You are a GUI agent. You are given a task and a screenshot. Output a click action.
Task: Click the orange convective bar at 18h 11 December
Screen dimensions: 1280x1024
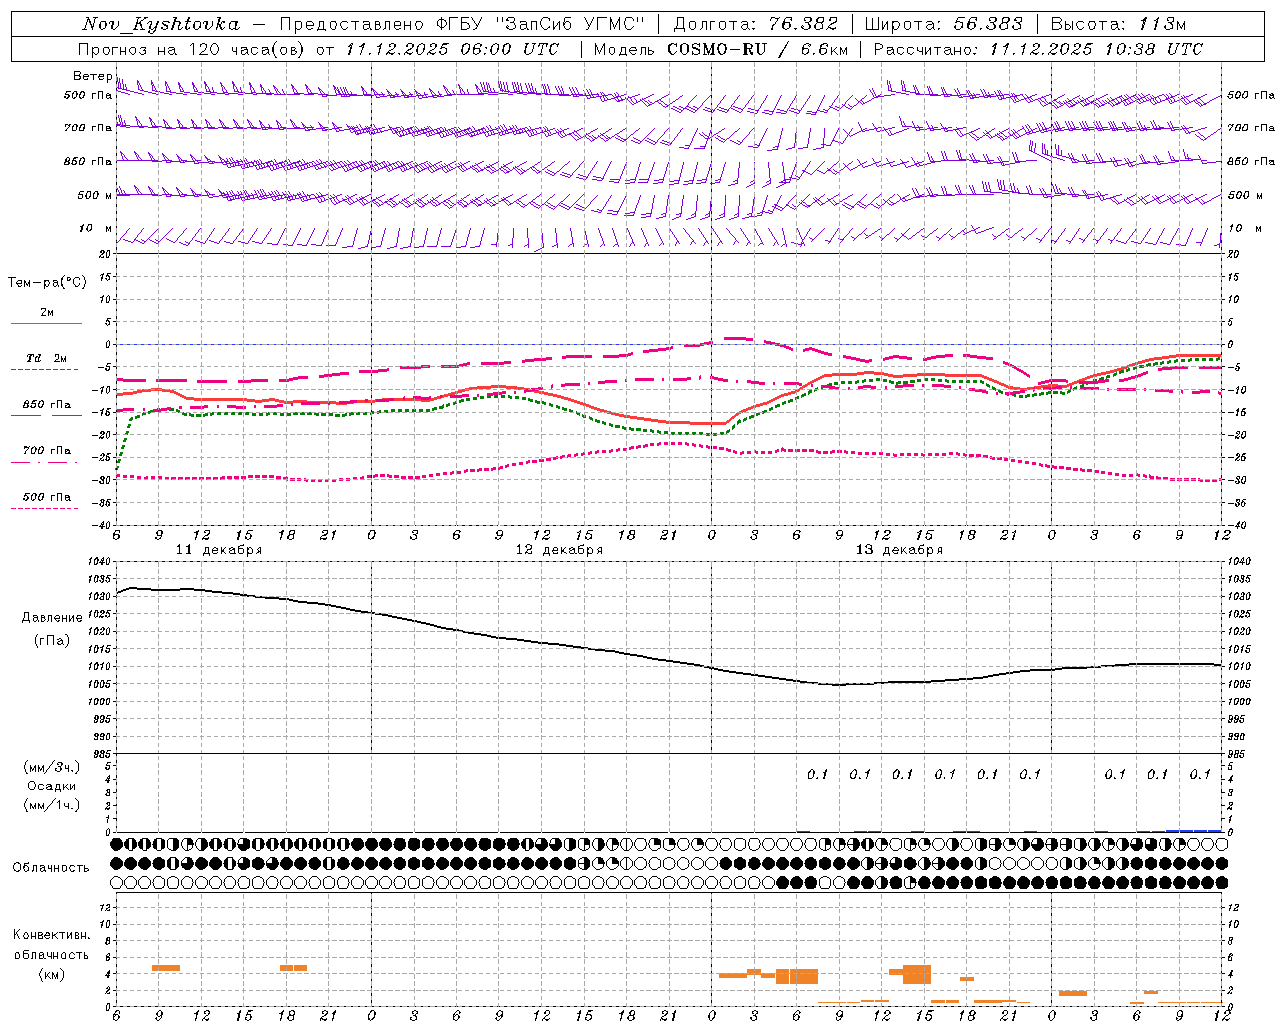(293, 968)
